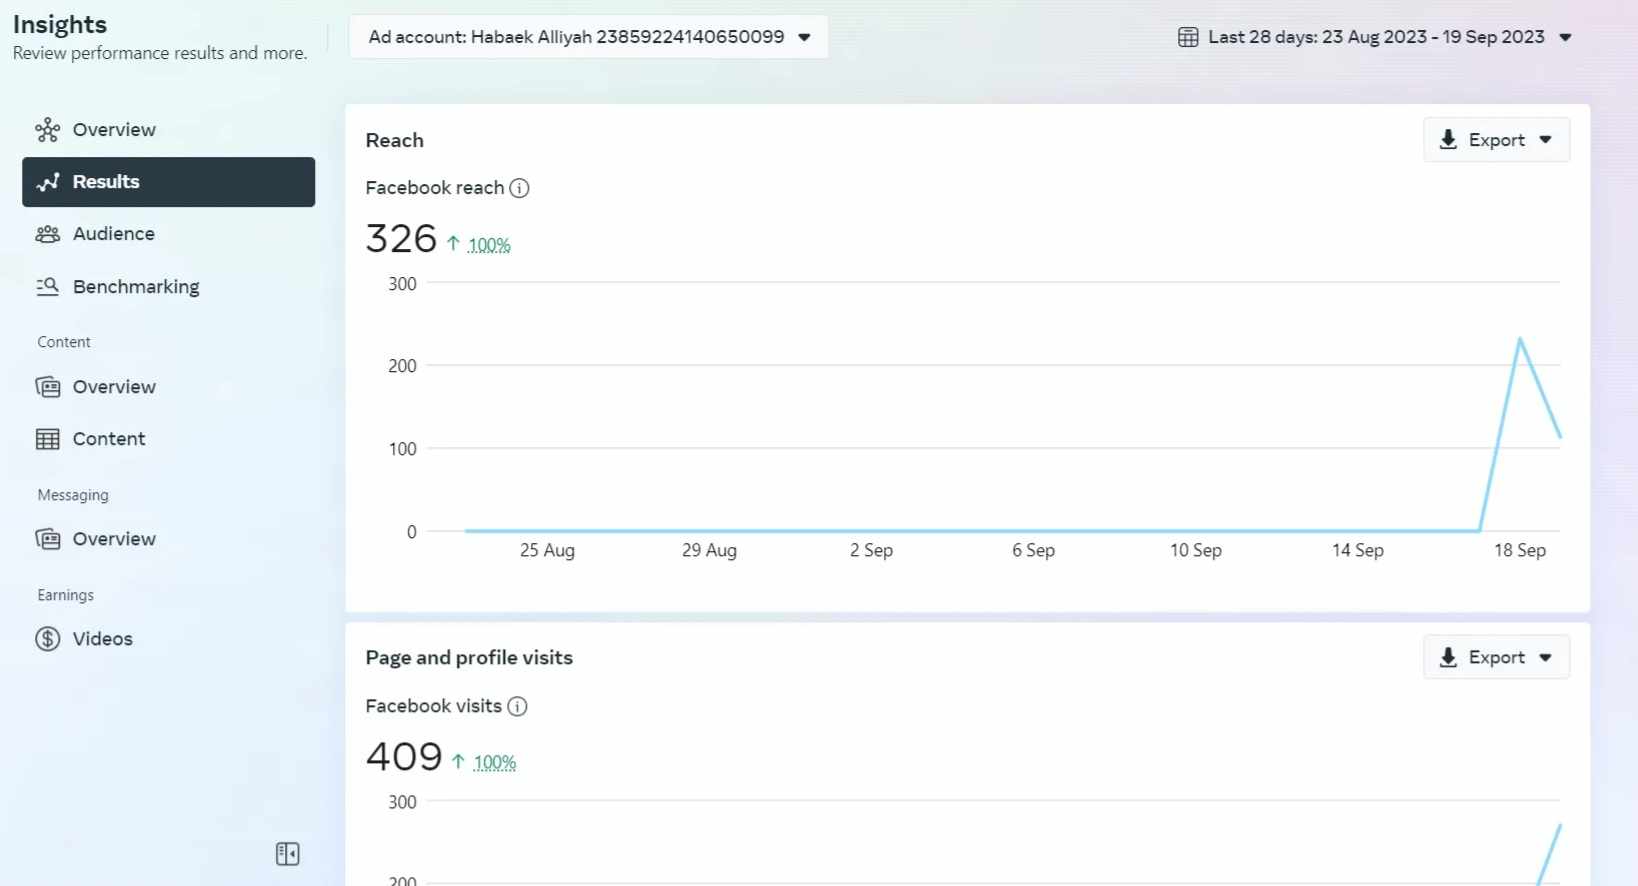Click the Content table grid icon
Viewport: 1638px width, 886px height.
(x=47, y=439)
